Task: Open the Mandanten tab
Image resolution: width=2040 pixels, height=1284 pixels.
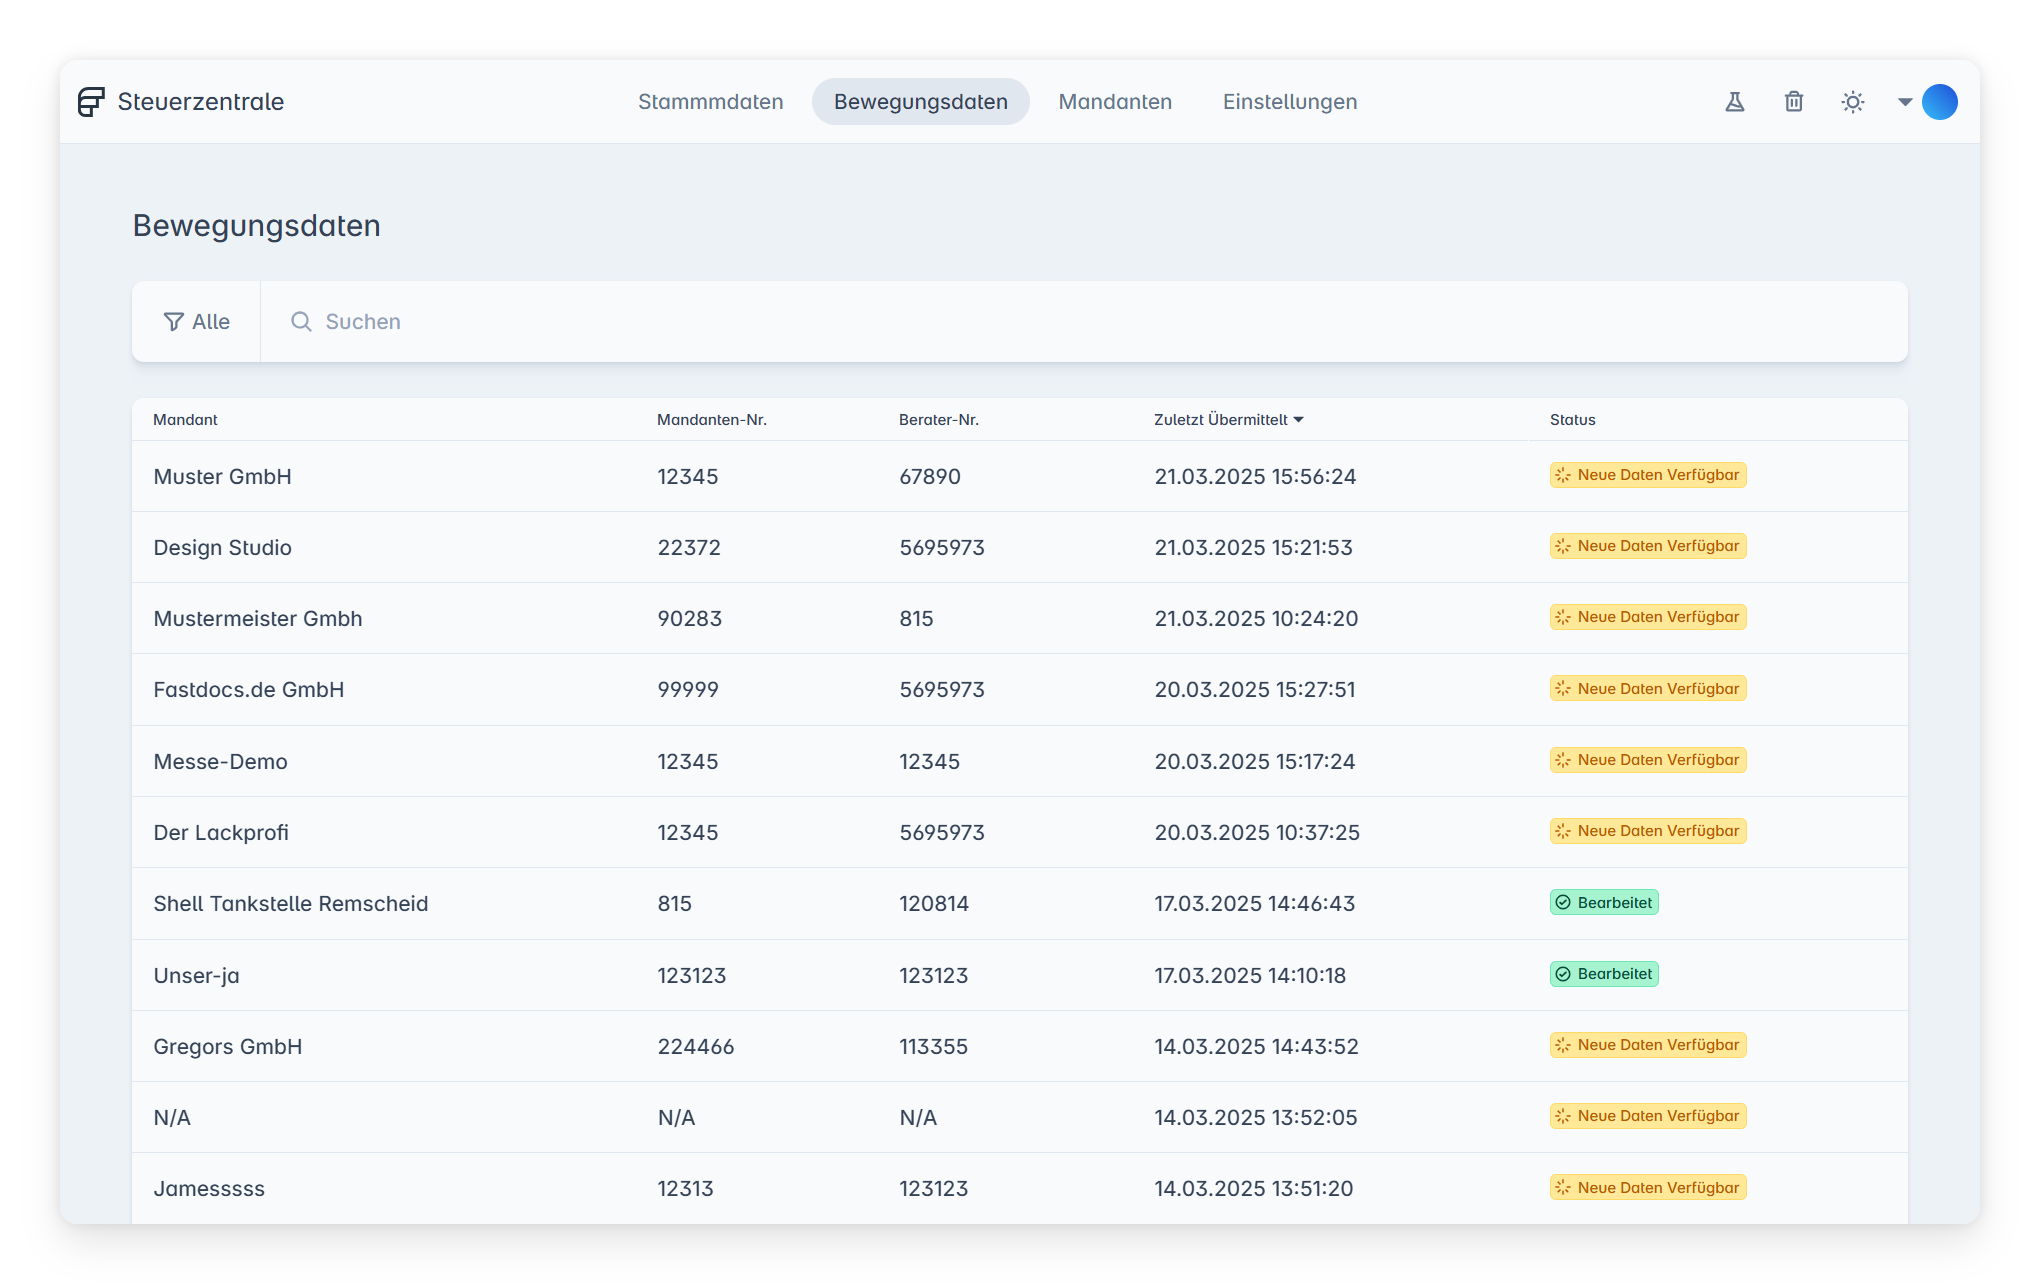Action: coord(1115,102)
